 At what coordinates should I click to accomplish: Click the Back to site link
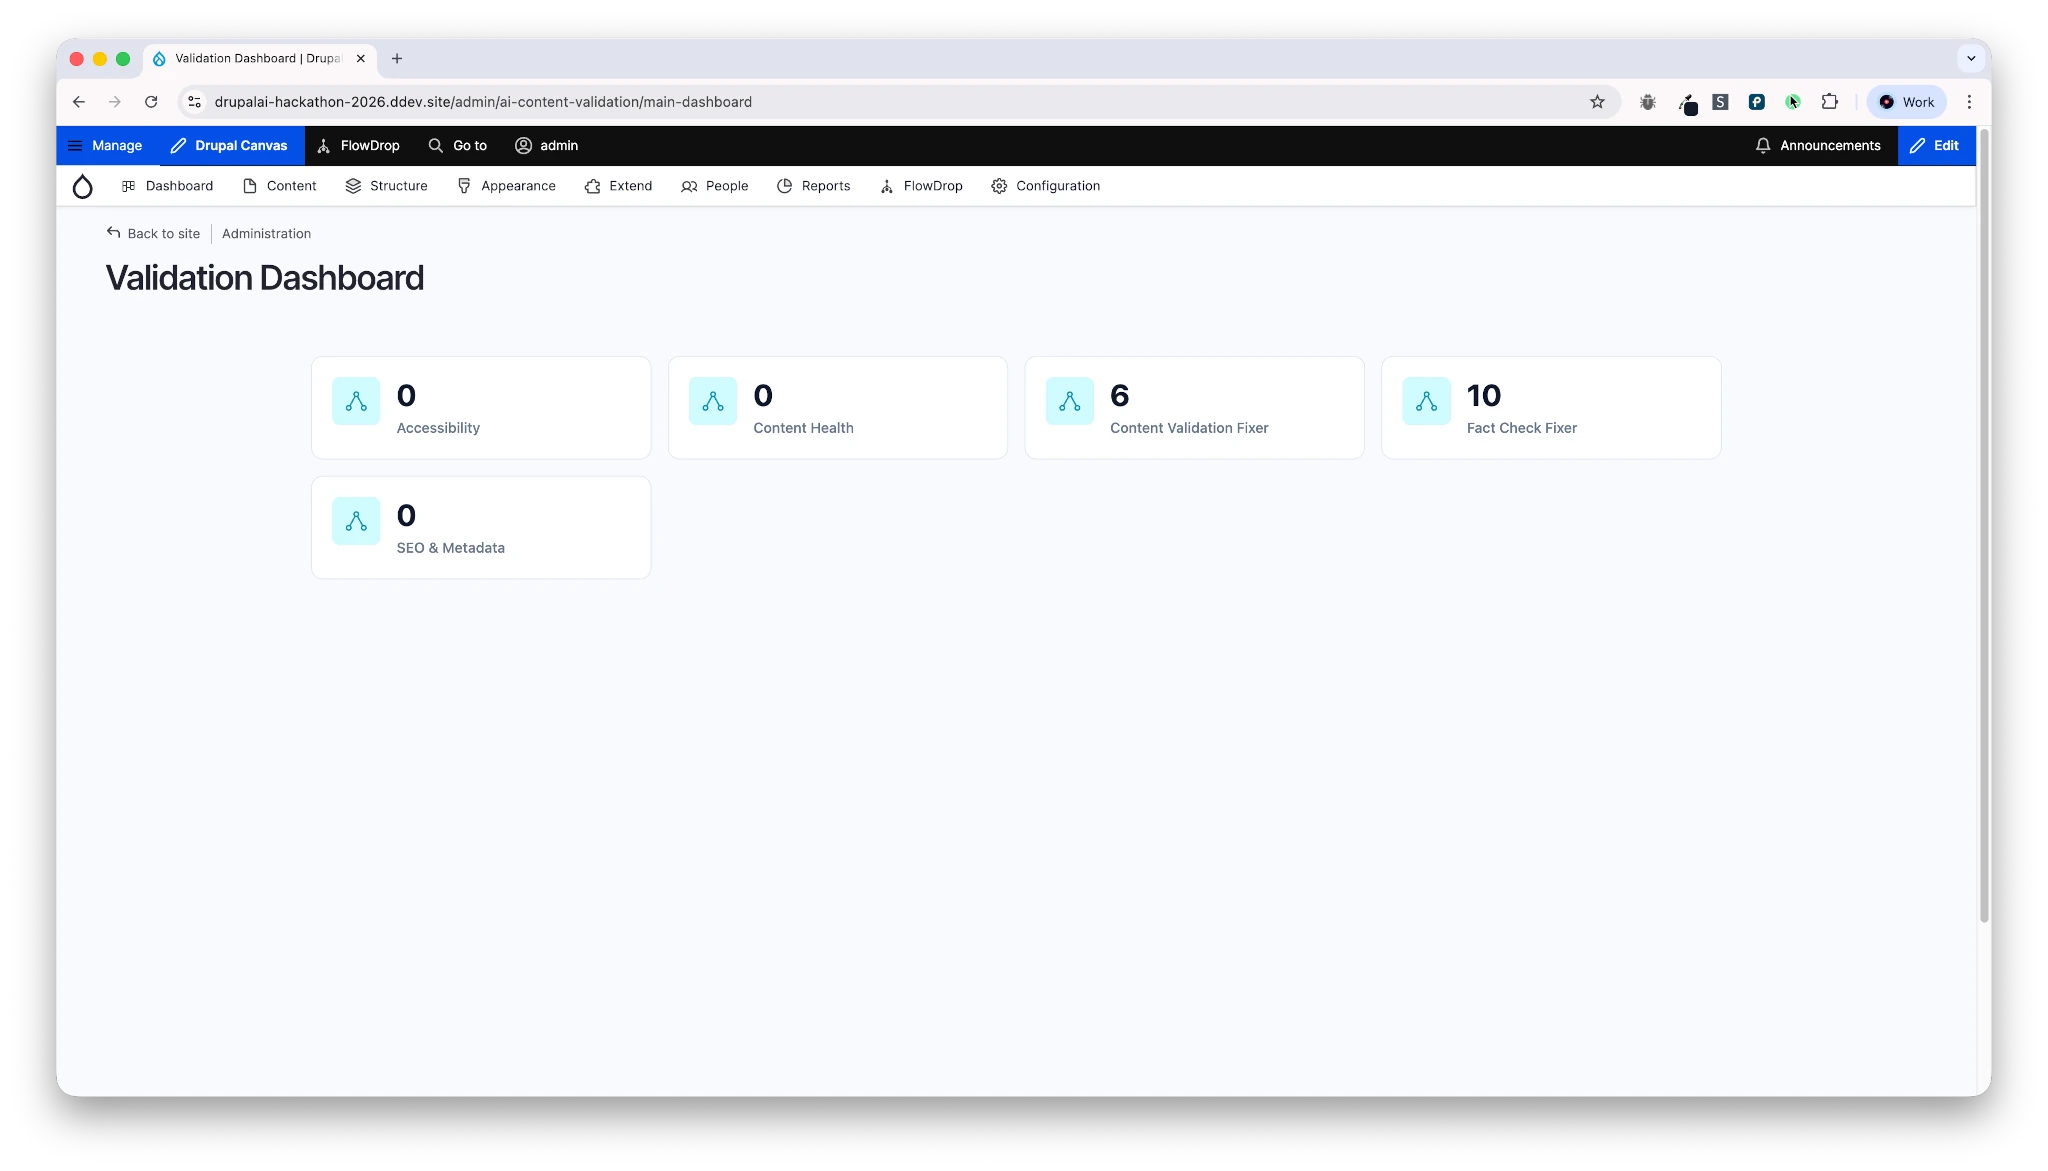153,233
